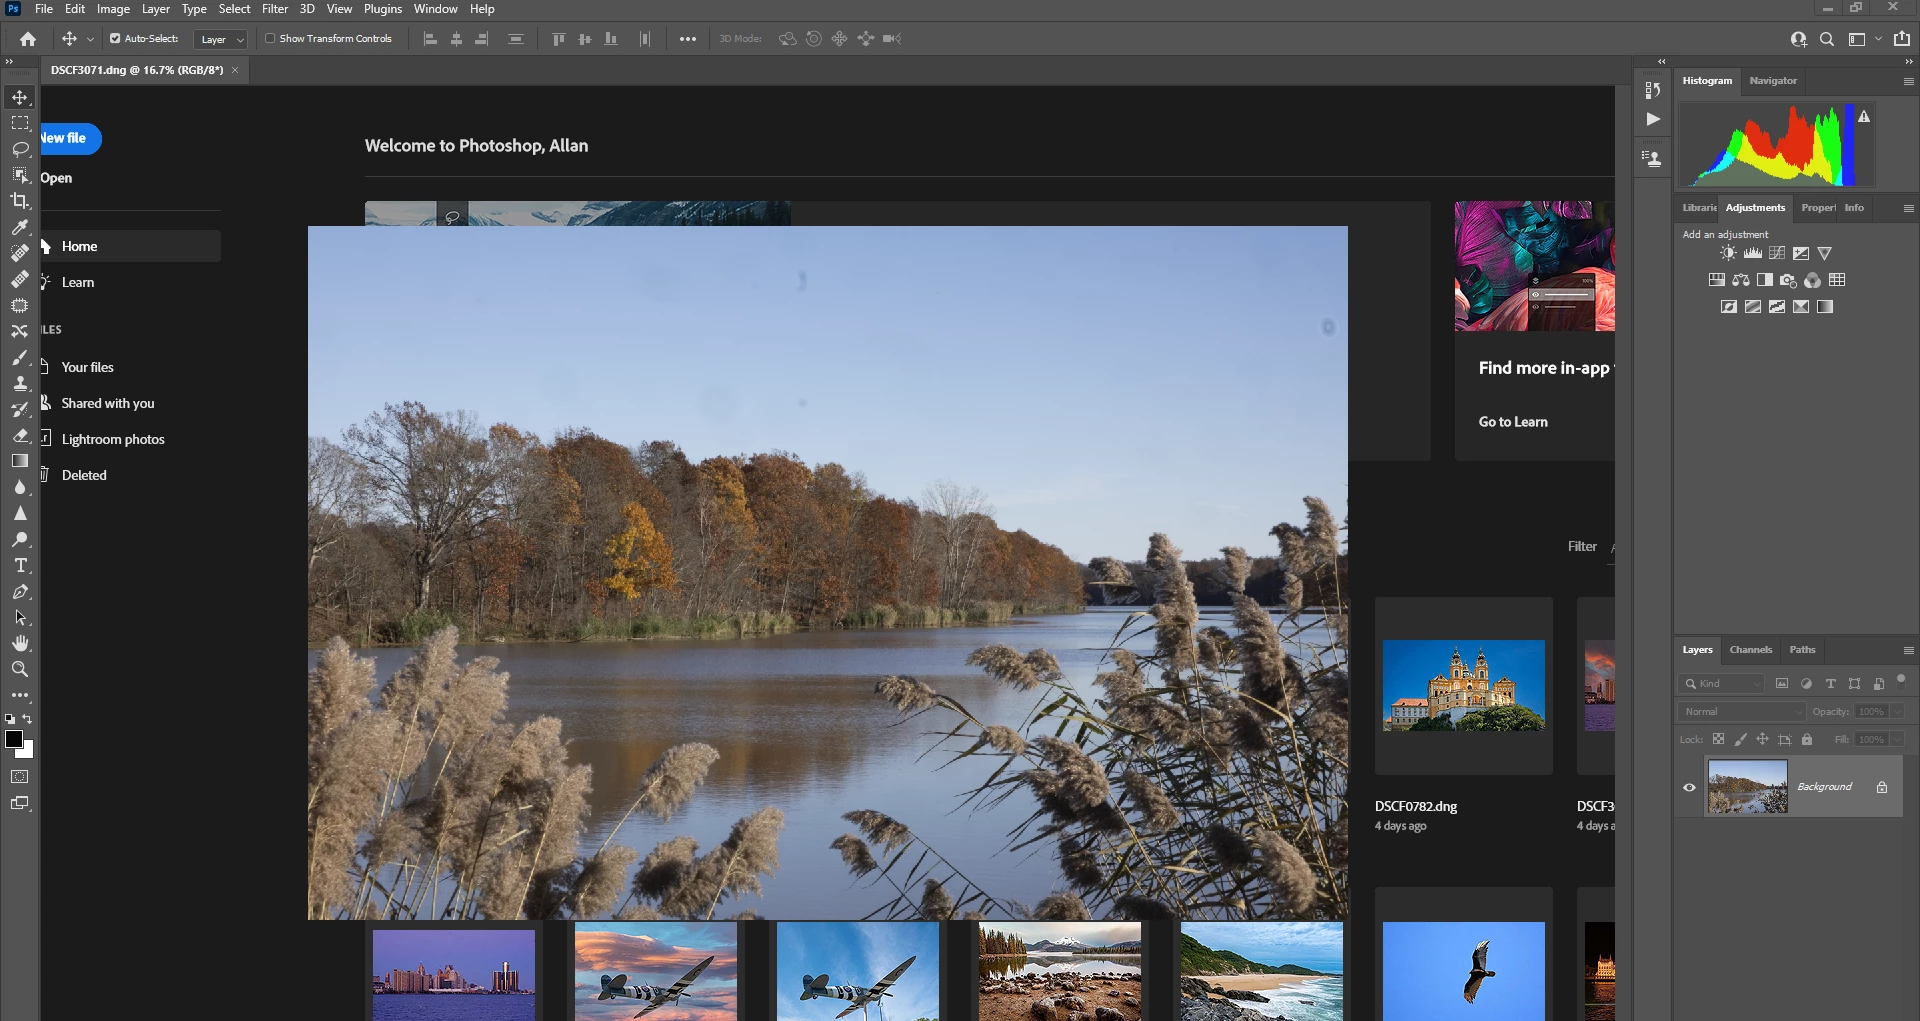
Task: Choose the Object Selection tool
Action: click(x=20, y=175)
